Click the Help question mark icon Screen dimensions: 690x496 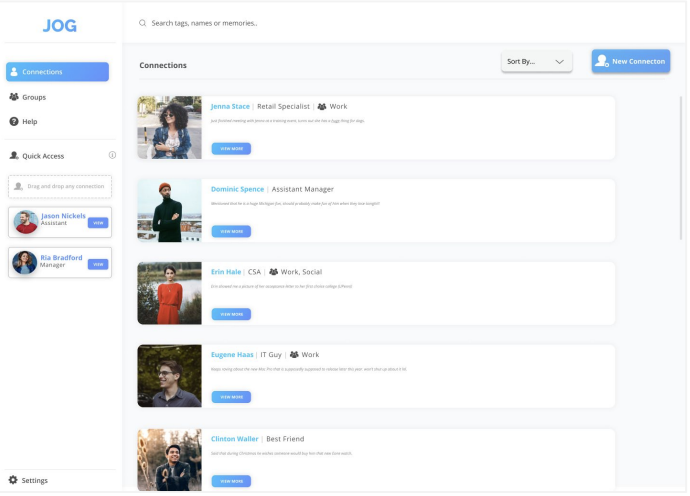tap(14, 122)
